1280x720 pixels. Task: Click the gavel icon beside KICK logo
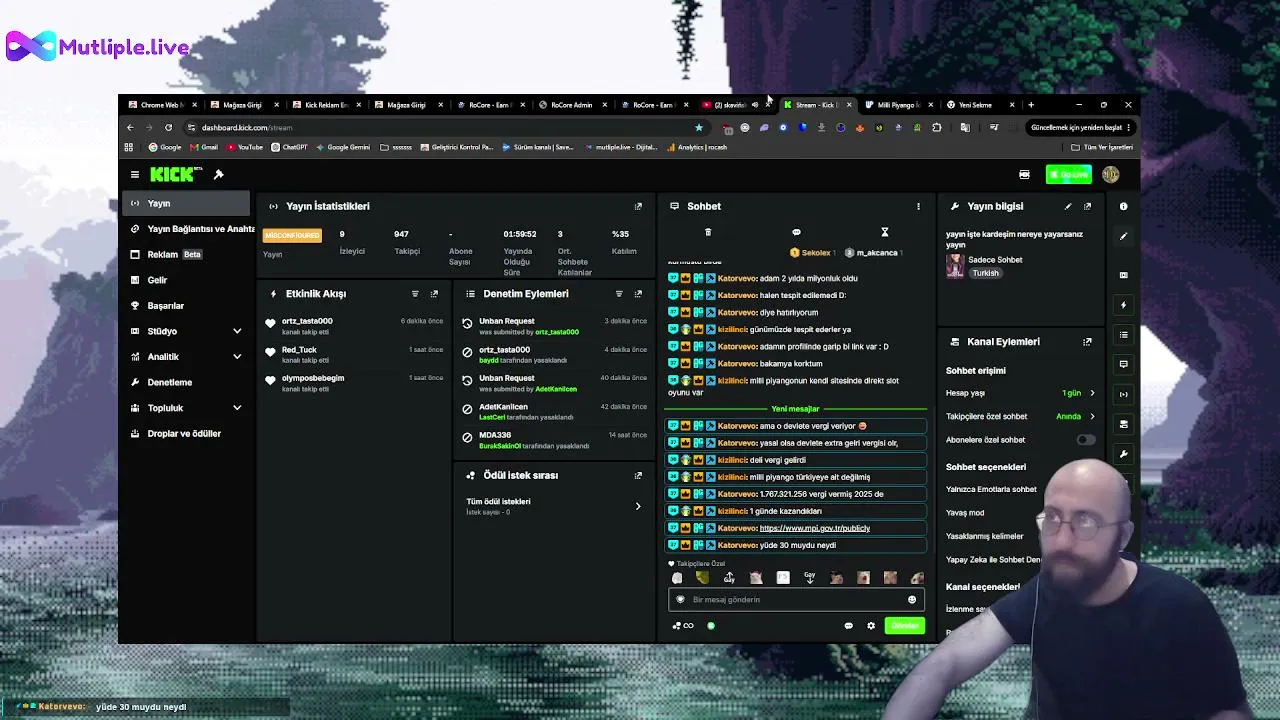(x=218, y=175)
